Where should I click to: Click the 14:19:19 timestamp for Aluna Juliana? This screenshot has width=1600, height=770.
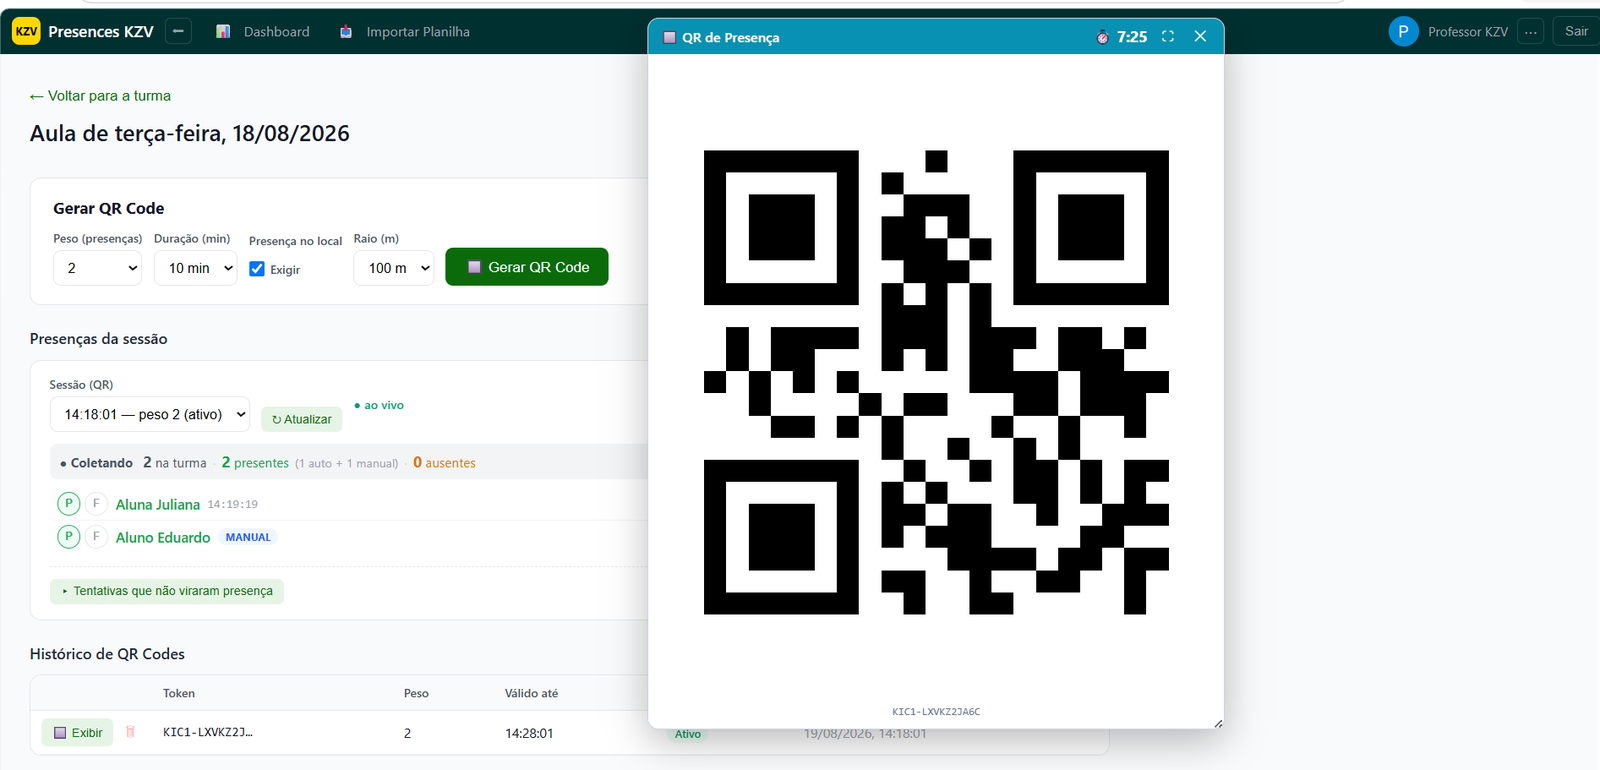pos(233,504)
